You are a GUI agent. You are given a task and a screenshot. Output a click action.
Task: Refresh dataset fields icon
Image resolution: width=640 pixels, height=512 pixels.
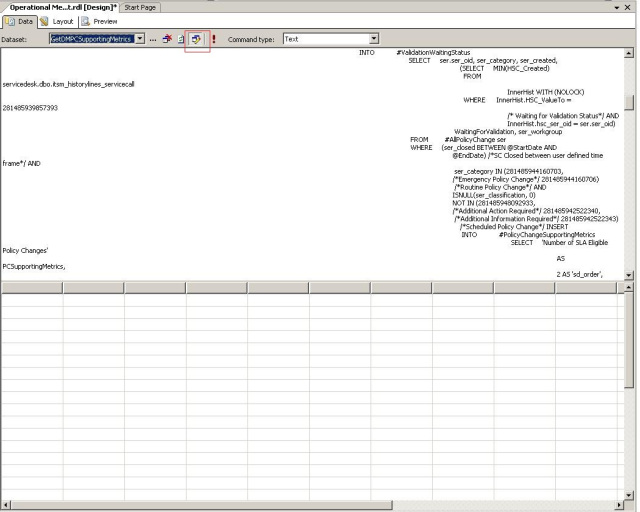pyautogui.click(x=181, y=39)
